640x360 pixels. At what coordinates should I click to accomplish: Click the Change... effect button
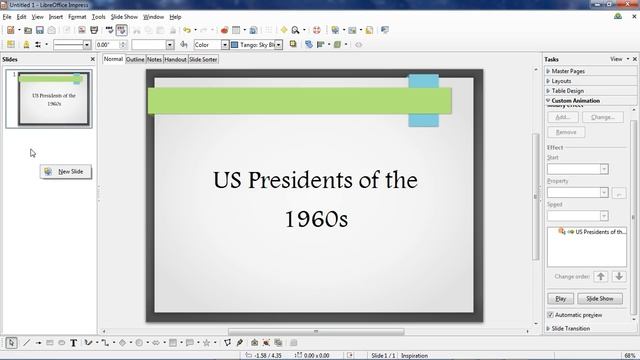[603, 117]
